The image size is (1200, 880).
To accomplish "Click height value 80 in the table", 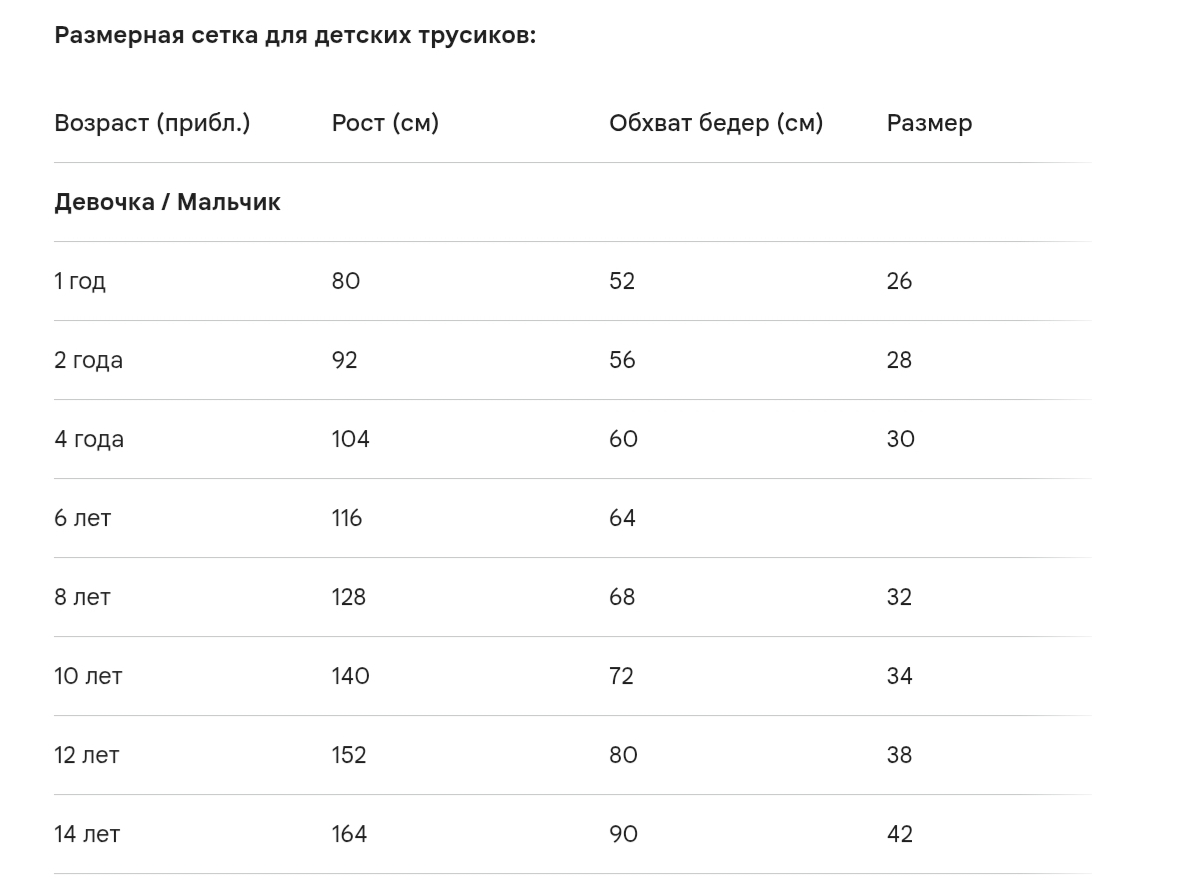I will [346, 281].
